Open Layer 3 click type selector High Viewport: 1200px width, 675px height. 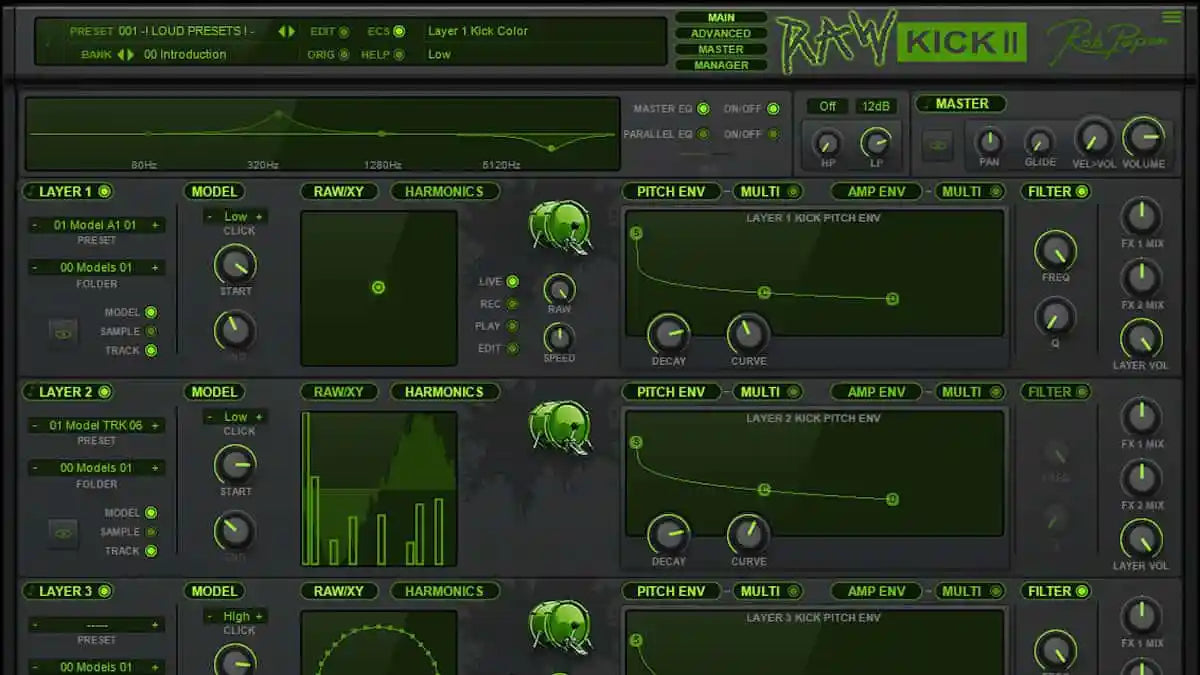[x=236, y=616]
